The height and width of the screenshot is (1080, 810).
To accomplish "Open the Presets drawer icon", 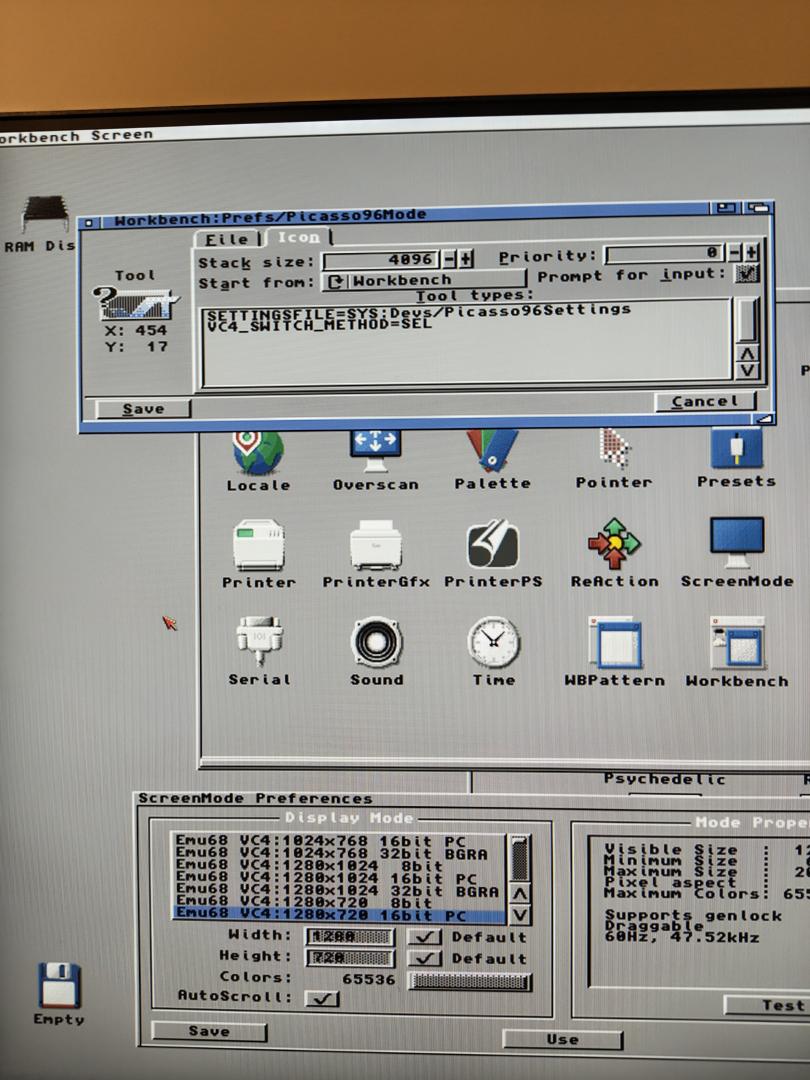I will click(736, 449).
